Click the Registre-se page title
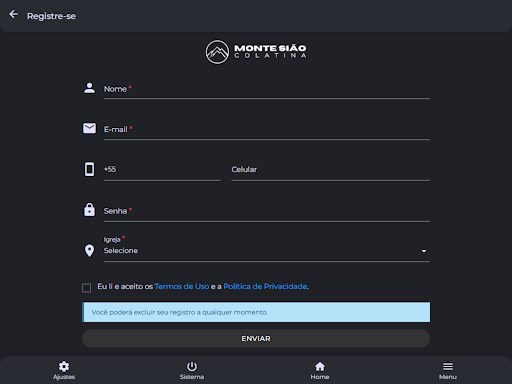512x384 pixels. [51, 16]
